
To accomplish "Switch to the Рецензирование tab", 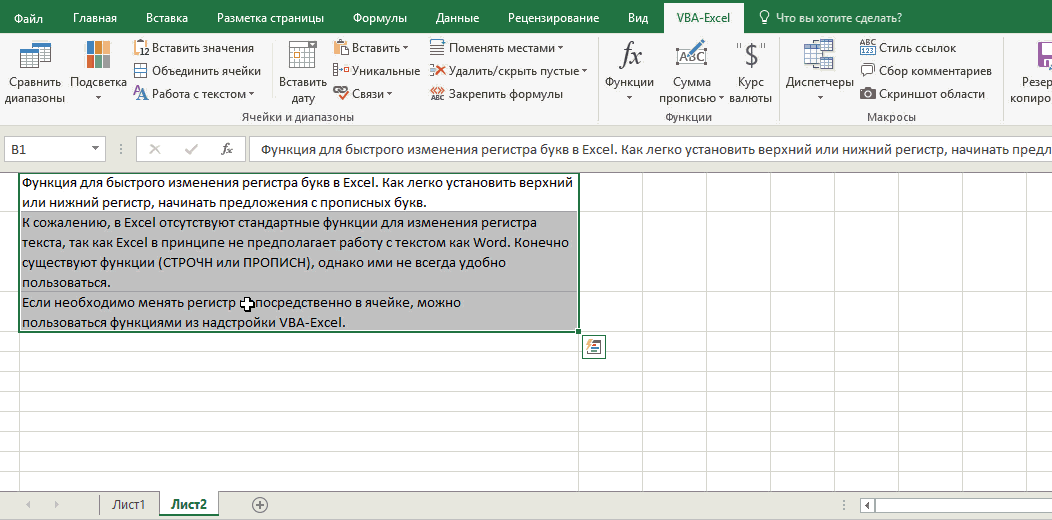I will tap(554, 18).
